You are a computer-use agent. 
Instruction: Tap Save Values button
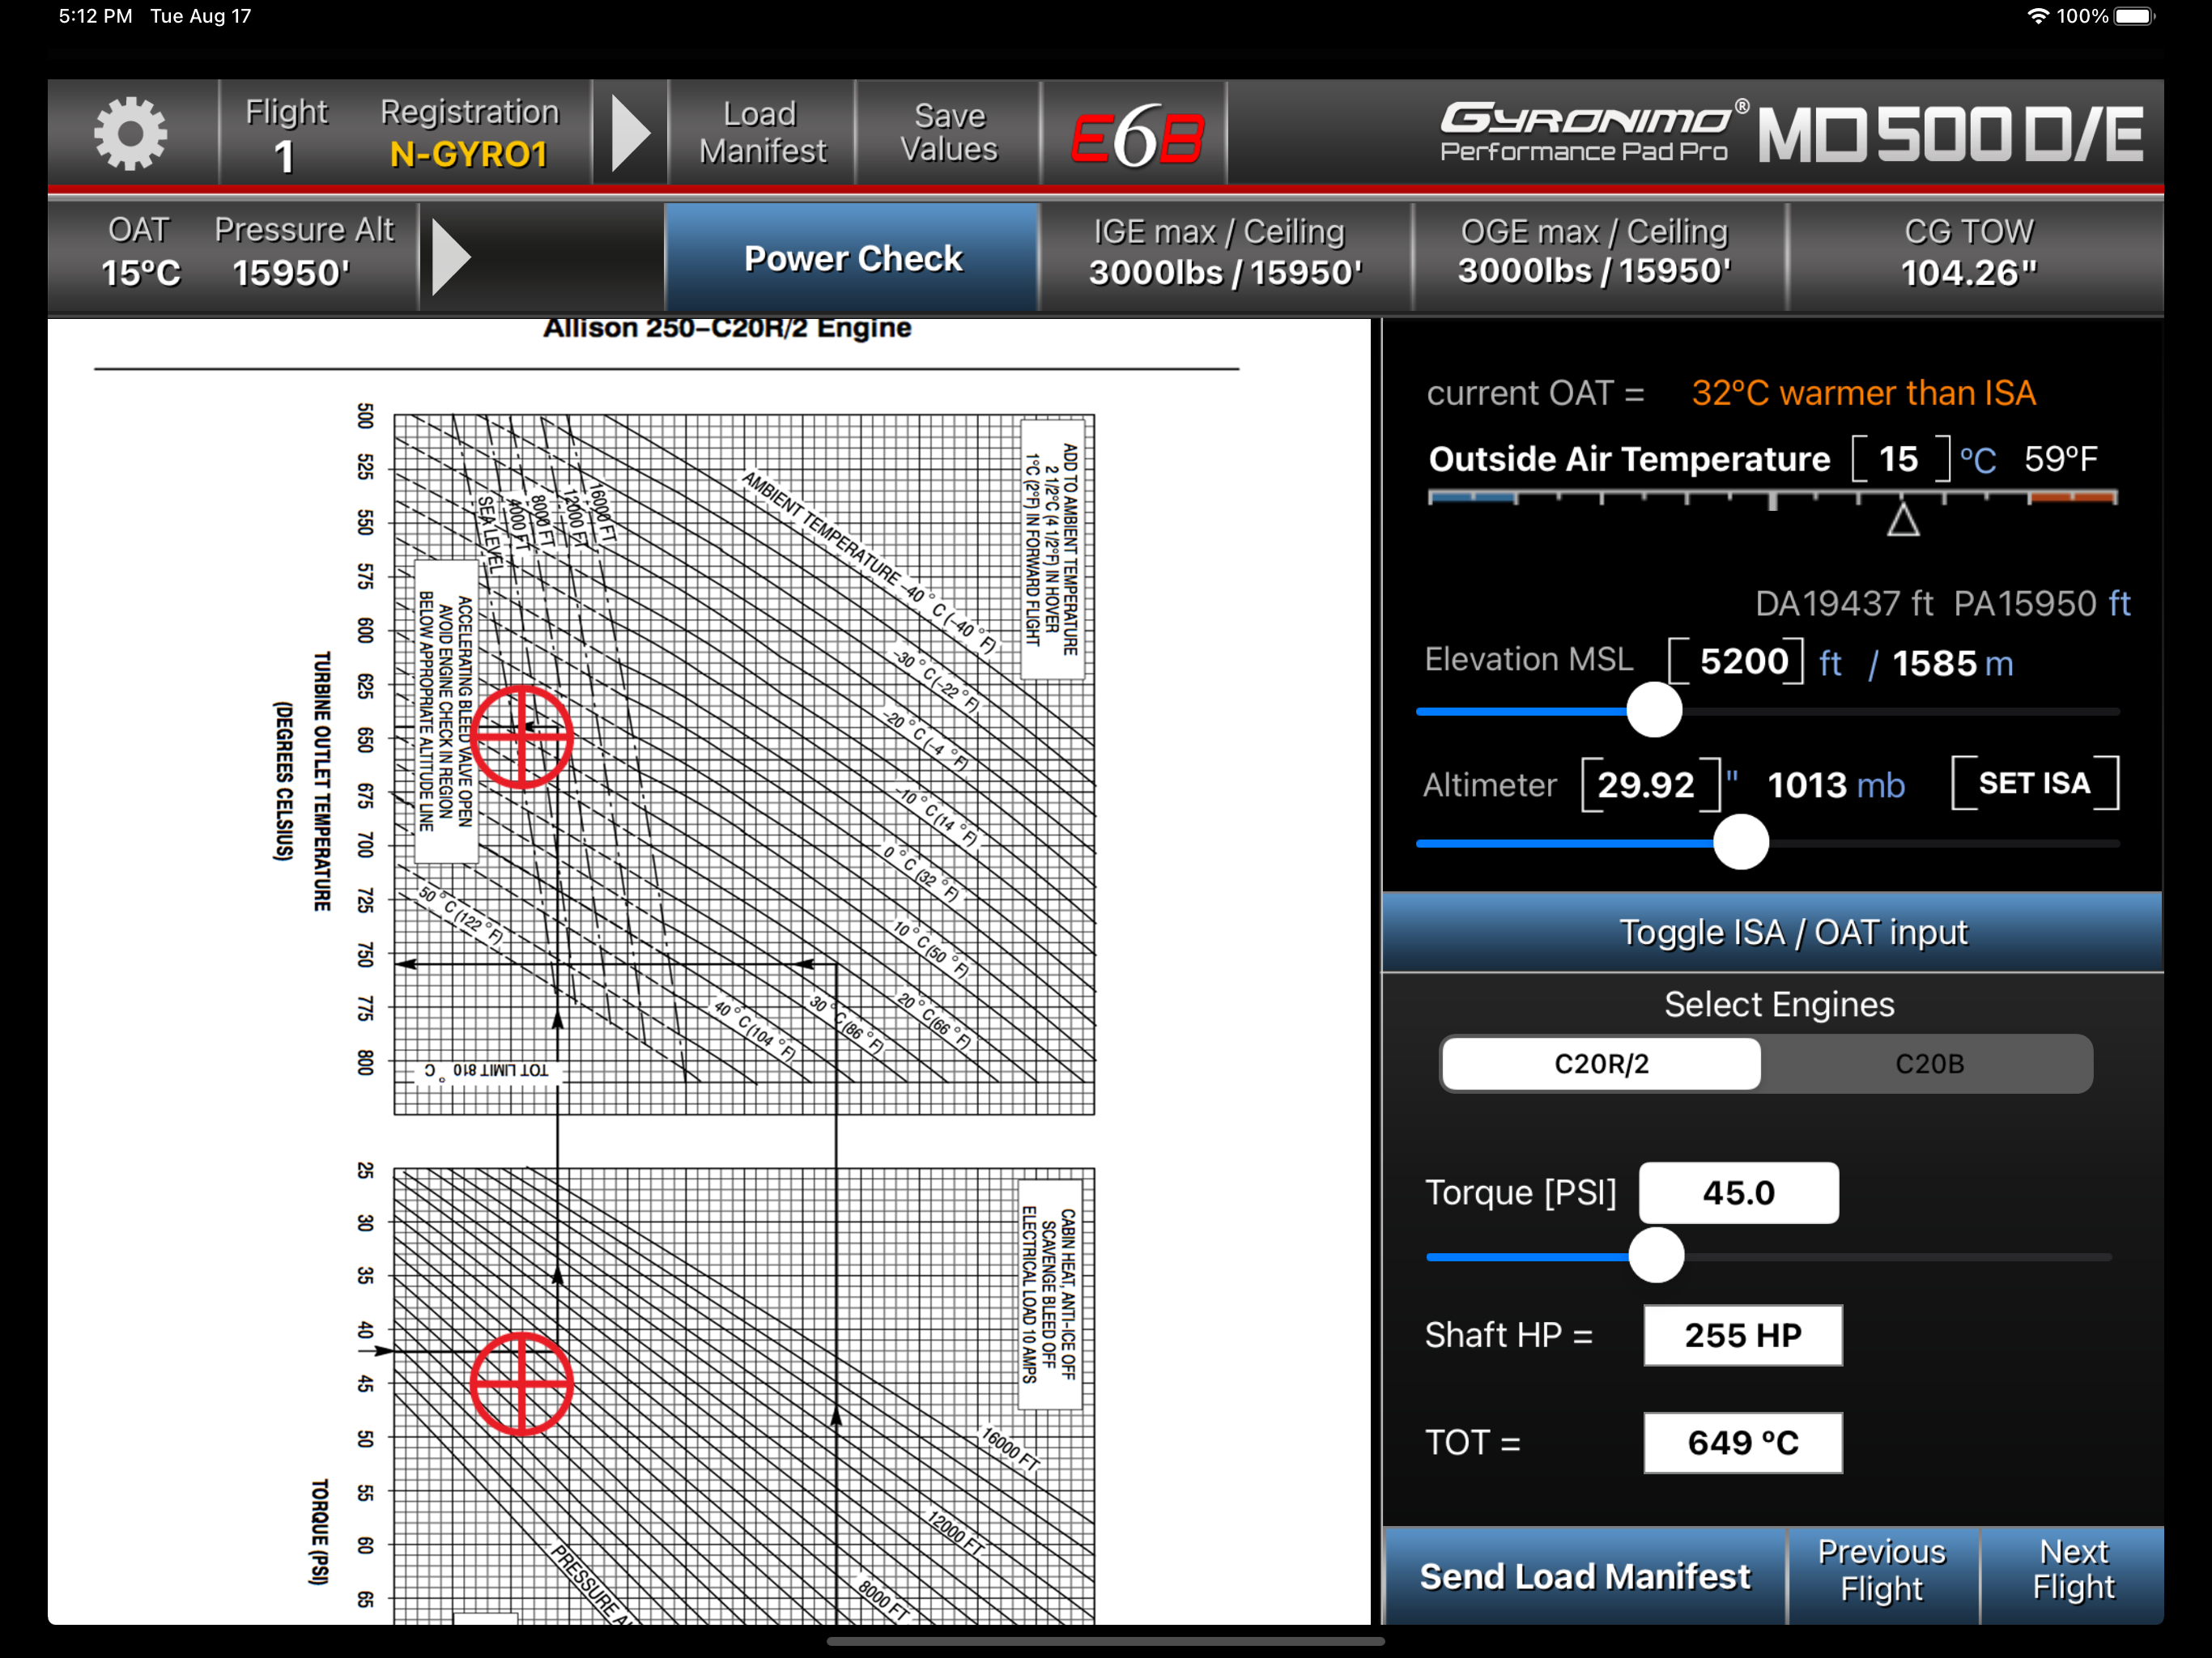949,133
